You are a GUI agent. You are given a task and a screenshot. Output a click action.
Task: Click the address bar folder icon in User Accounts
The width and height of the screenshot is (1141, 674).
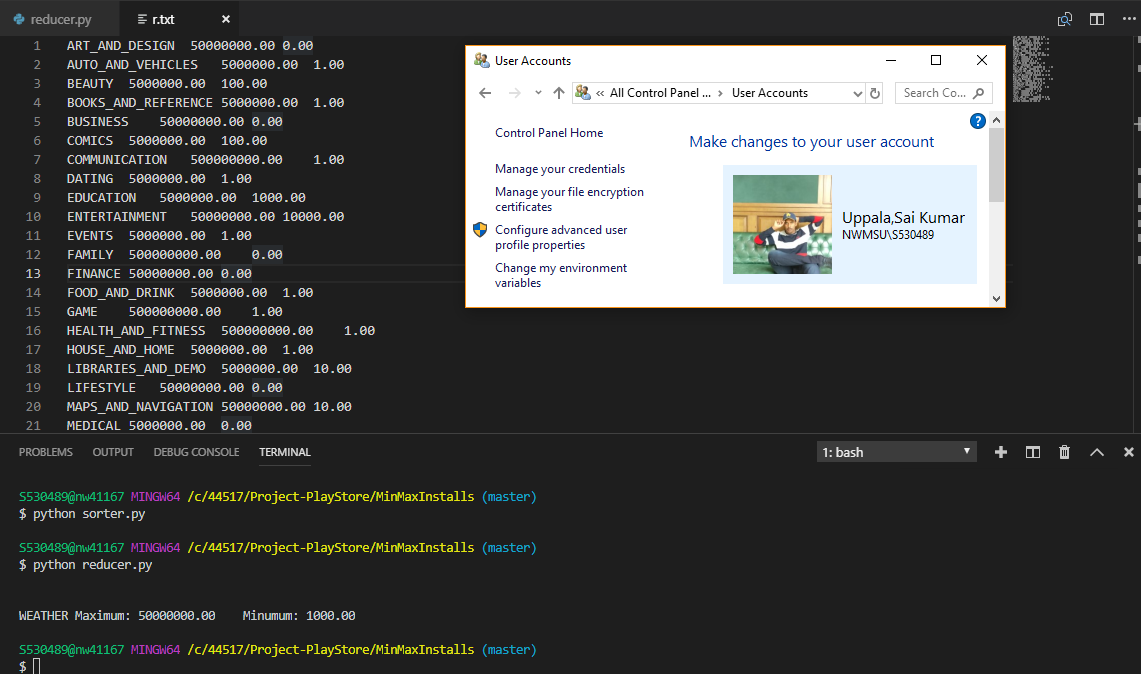click(582, 92)
